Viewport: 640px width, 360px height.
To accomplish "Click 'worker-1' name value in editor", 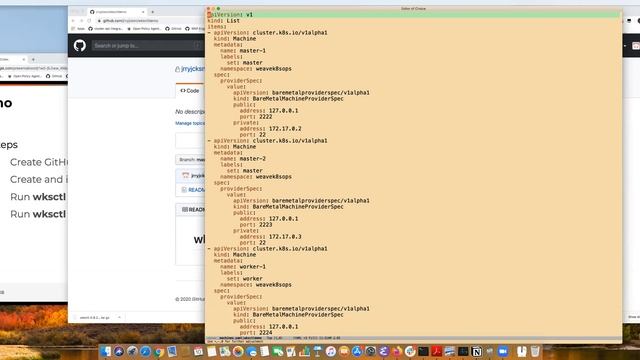I will coord(252,267).
